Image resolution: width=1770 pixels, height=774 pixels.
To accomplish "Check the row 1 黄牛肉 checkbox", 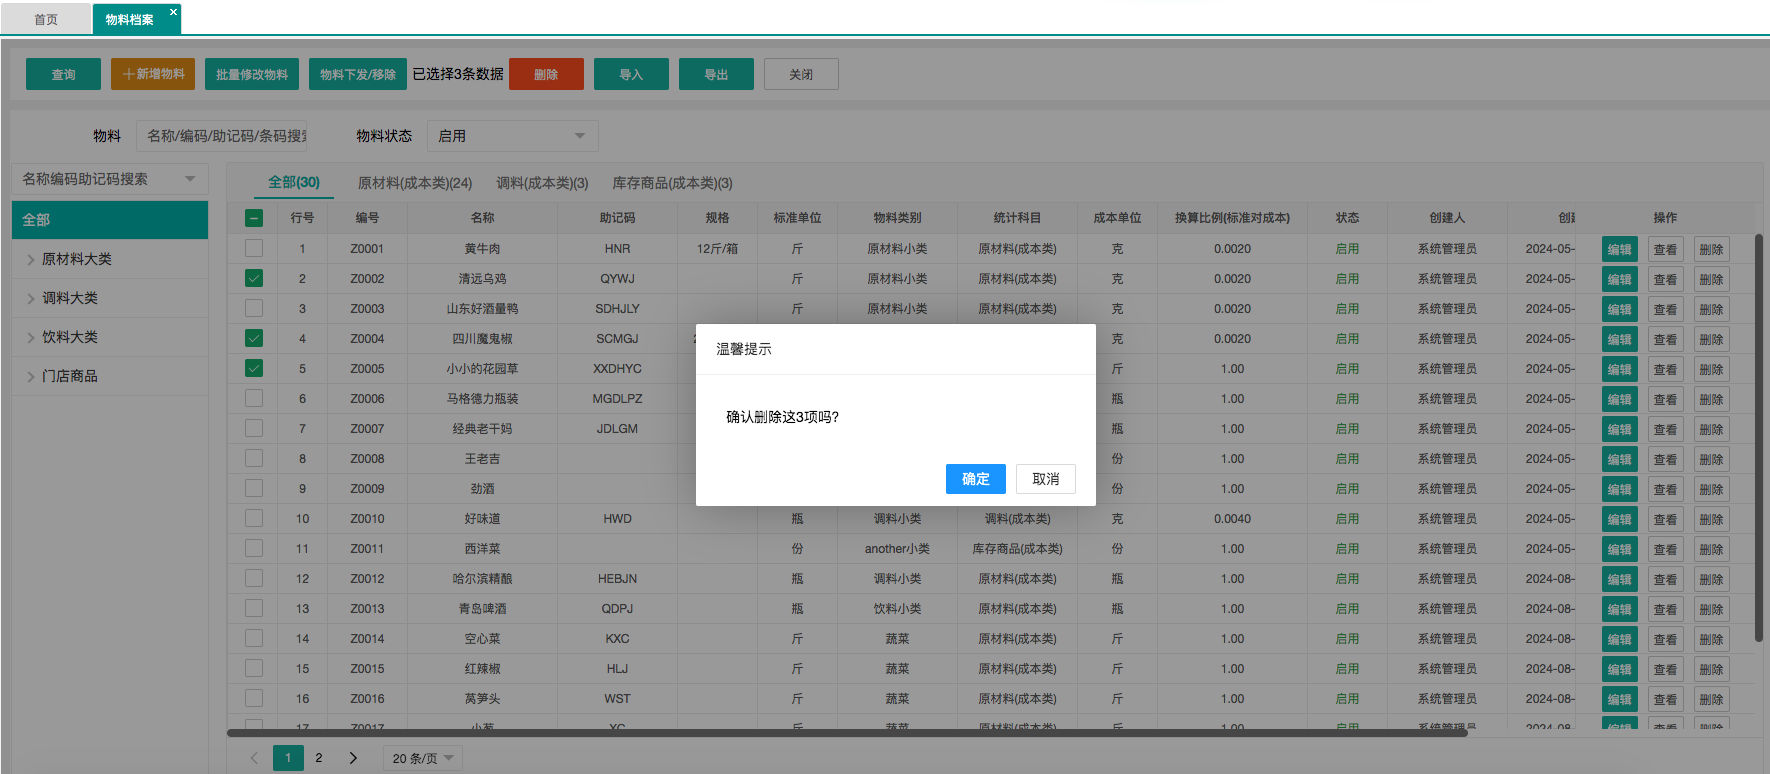I will (254, 248).
